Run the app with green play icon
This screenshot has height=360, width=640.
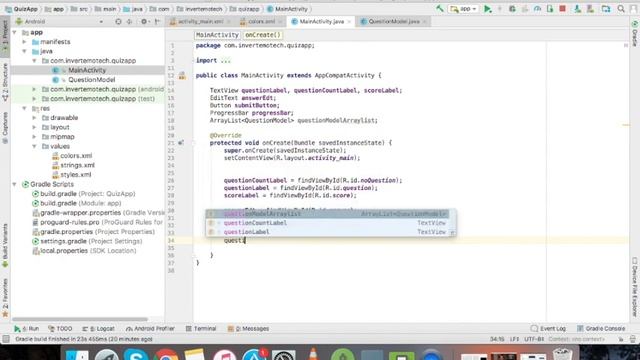coord(487,9)
